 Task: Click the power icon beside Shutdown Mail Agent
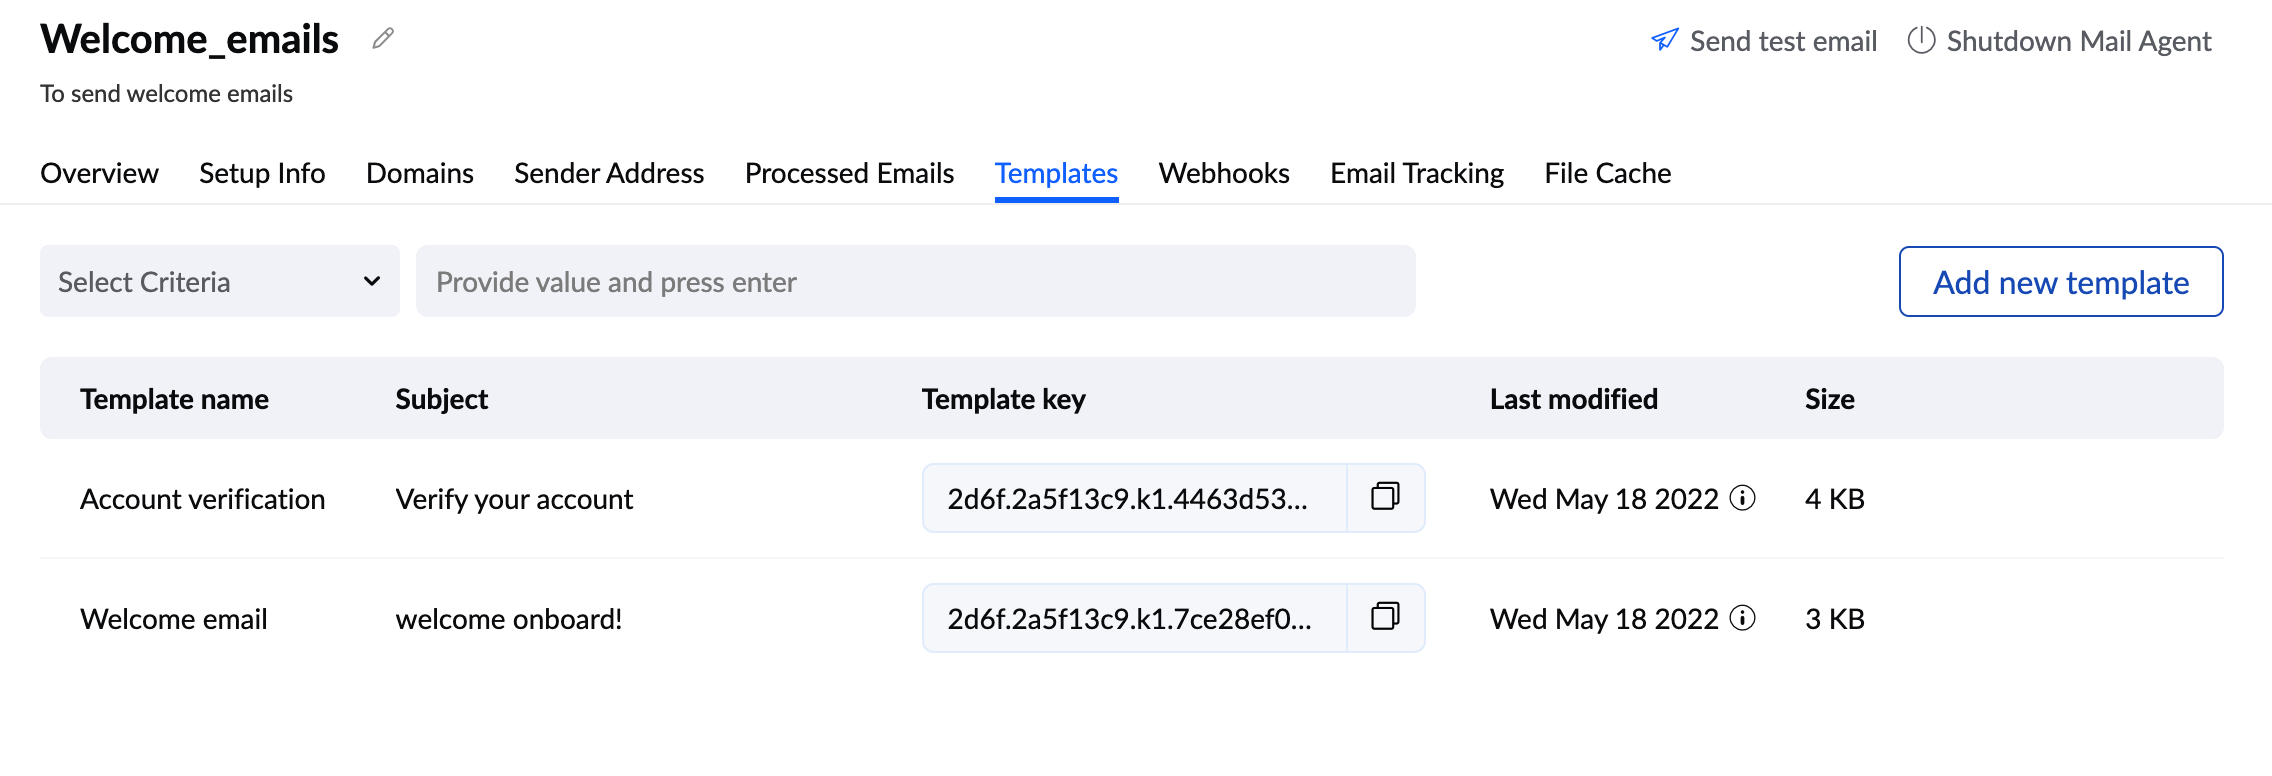pyautogui.click(x=1922, y=40)
